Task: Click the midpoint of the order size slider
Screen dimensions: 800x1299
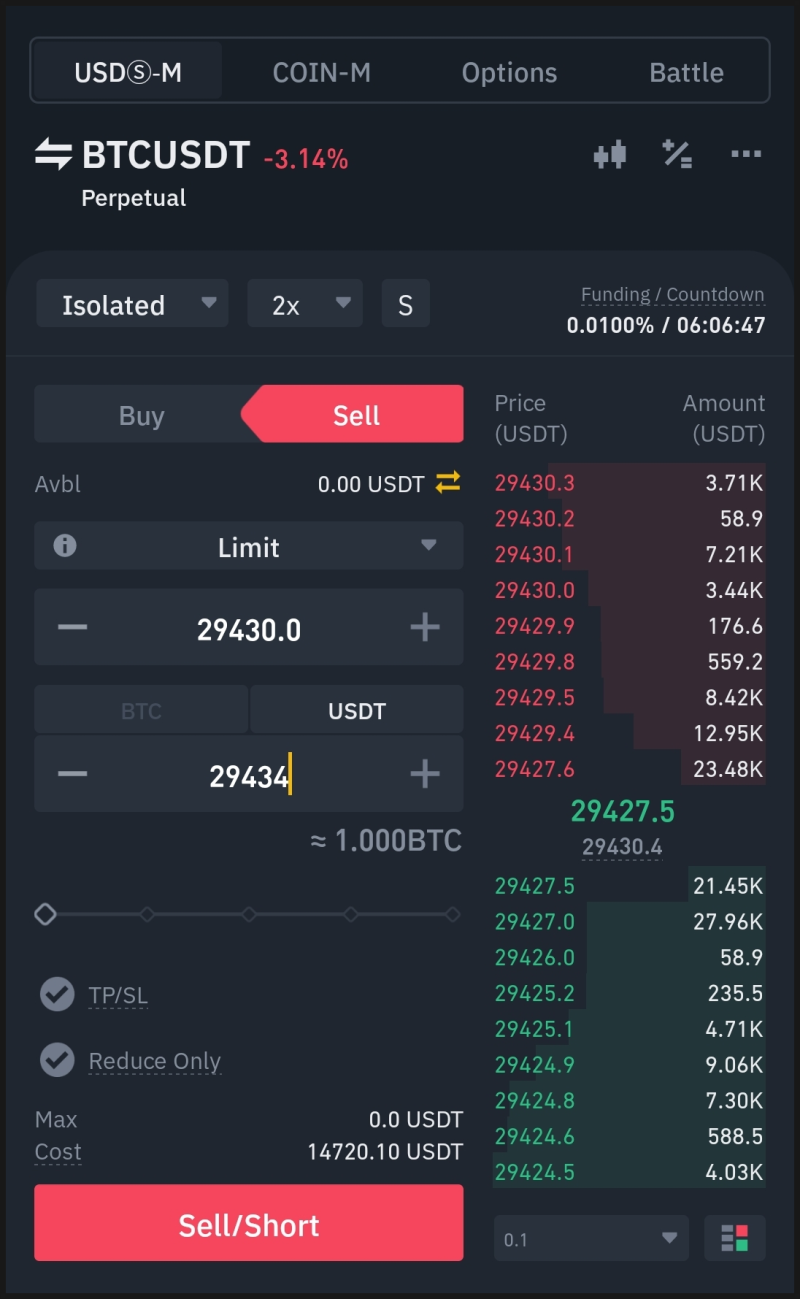Action: [x=249, y=914]
